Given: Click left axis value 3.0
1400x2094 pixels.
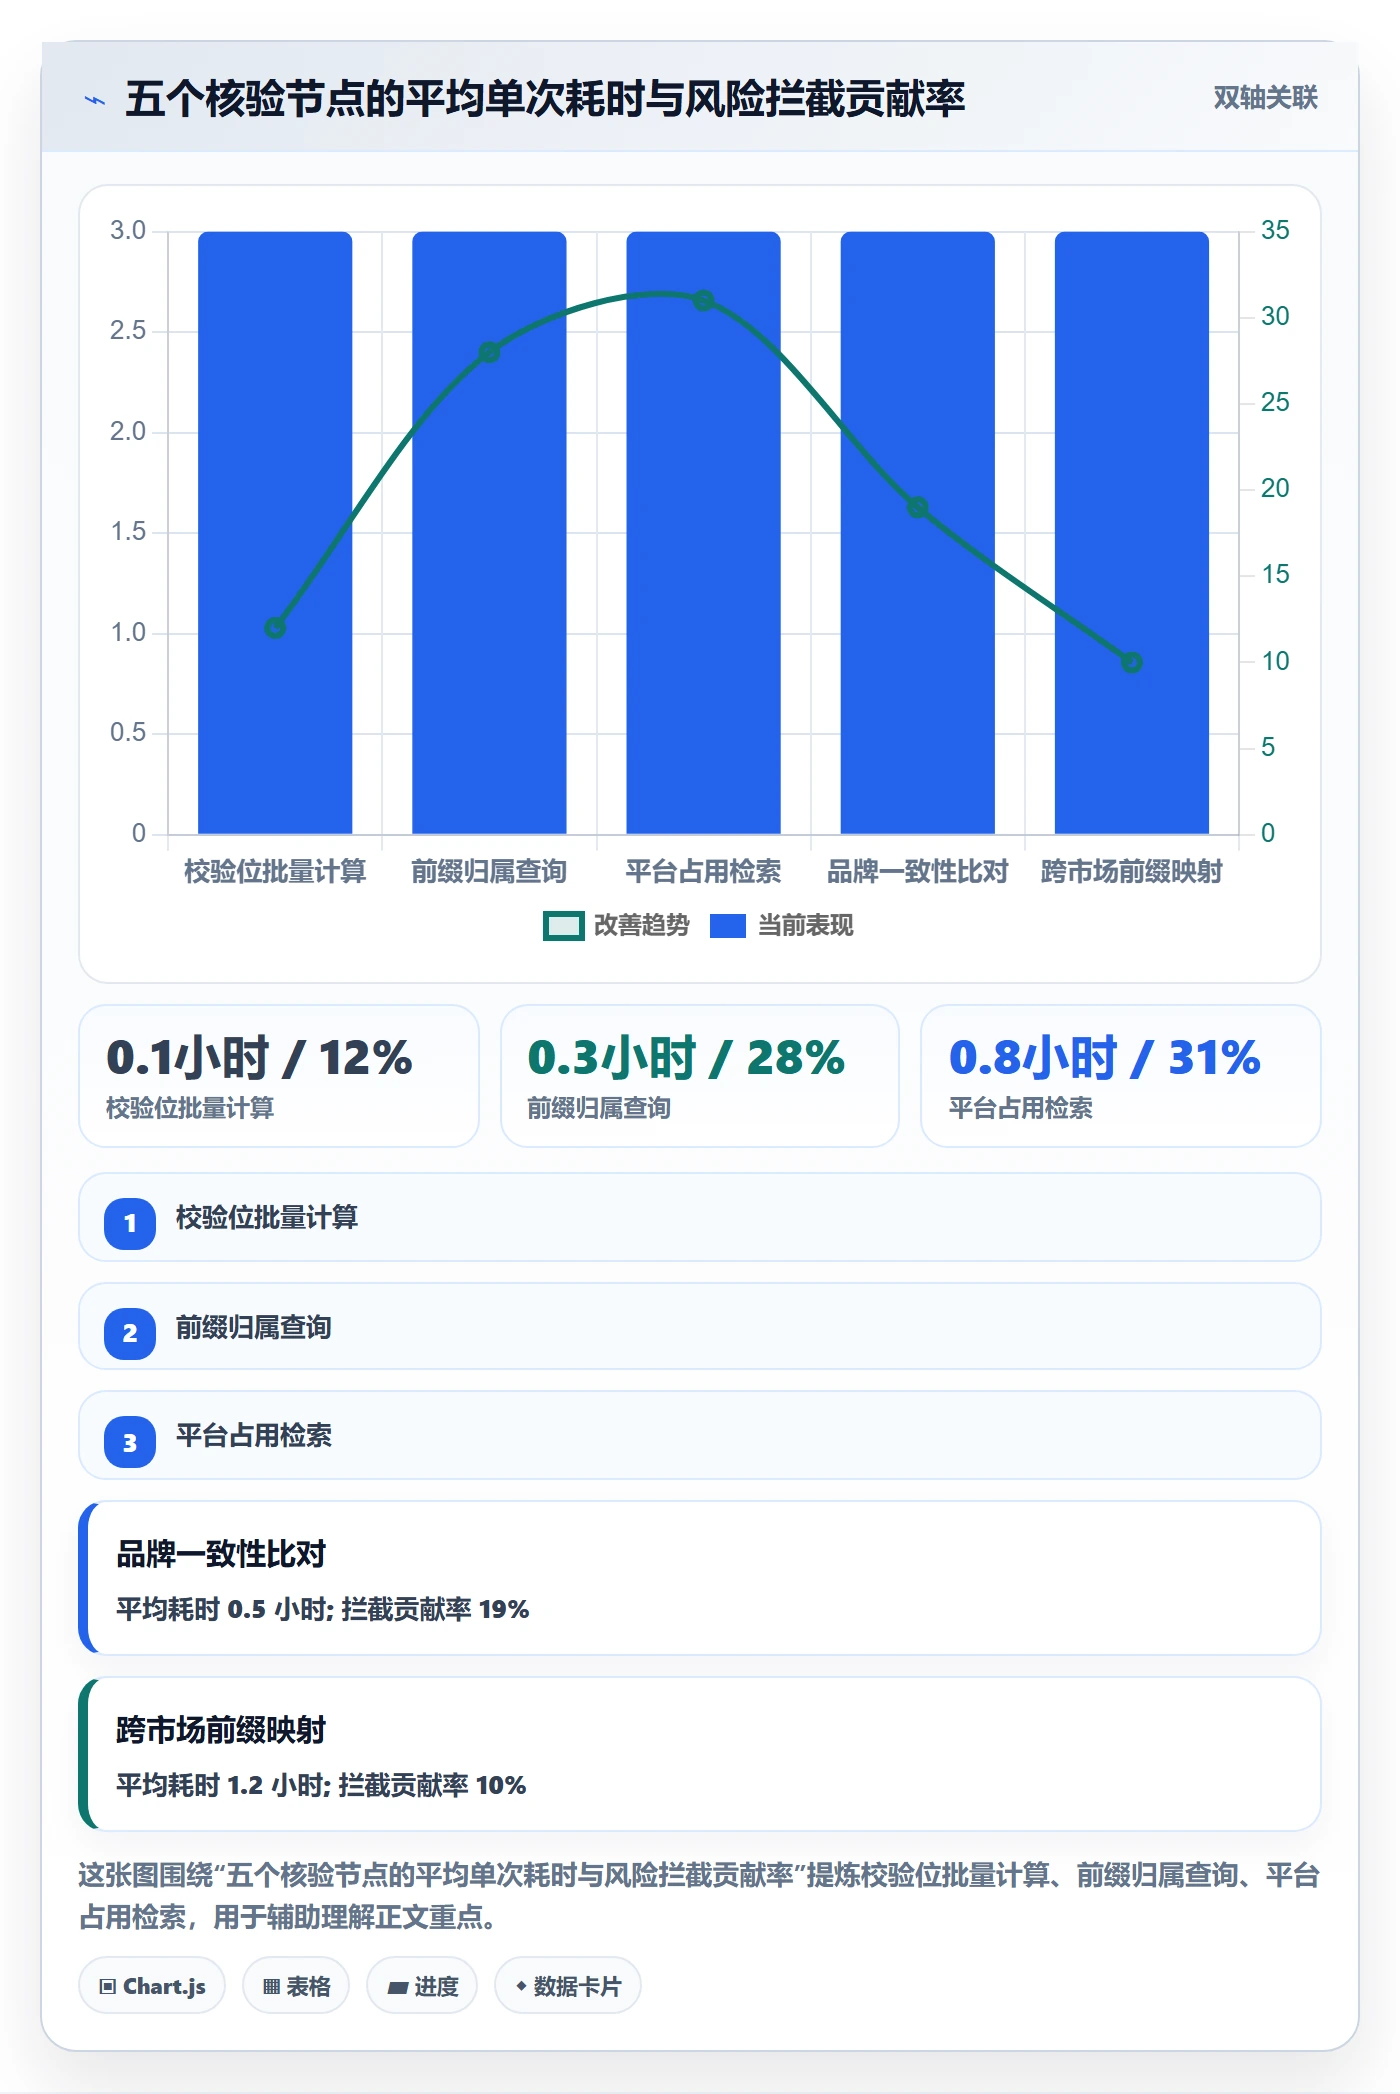Looking at the screenshot, I should [128, 231].
